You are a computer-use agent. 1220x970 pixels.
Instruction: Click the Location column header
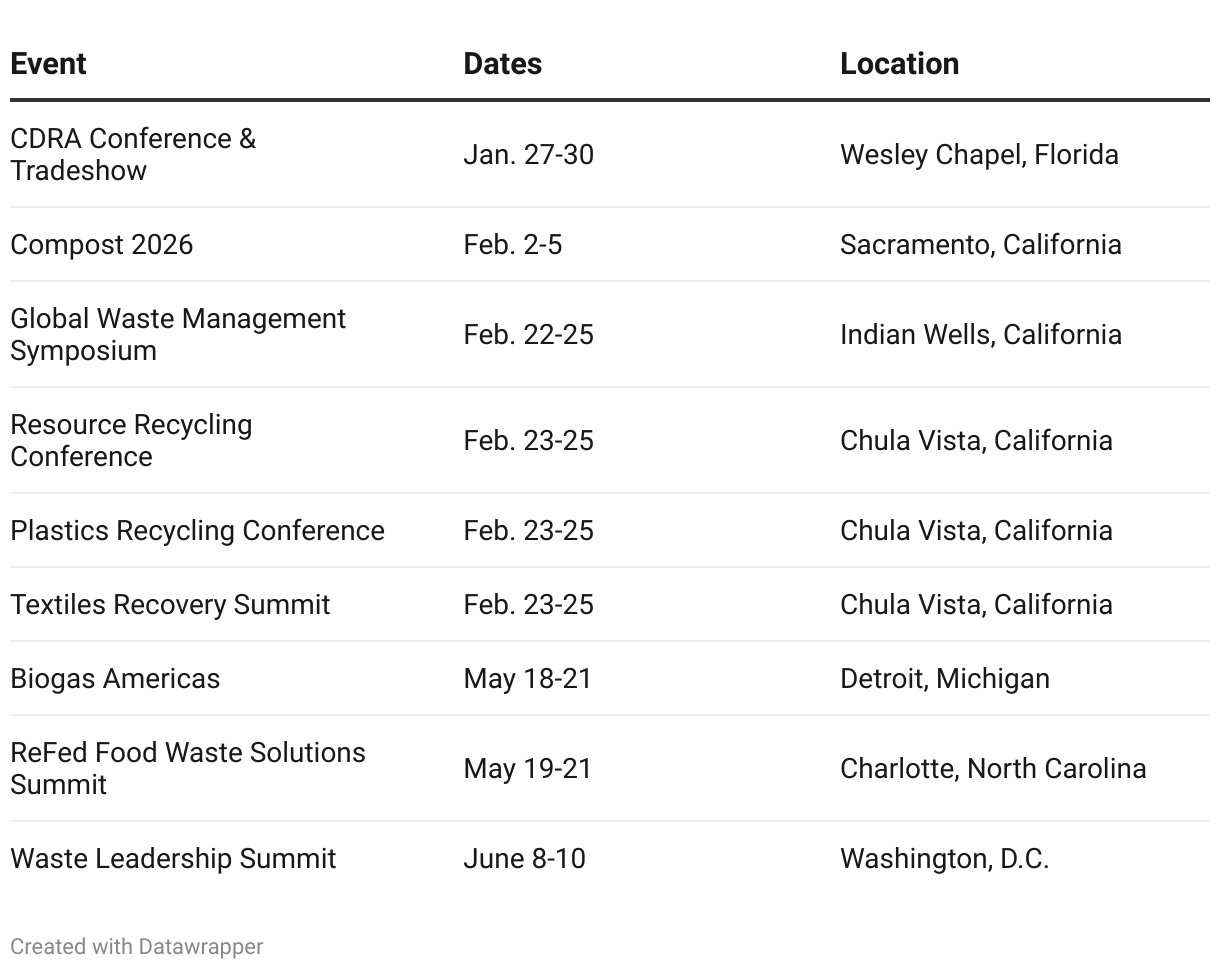(x=899, y=64)
